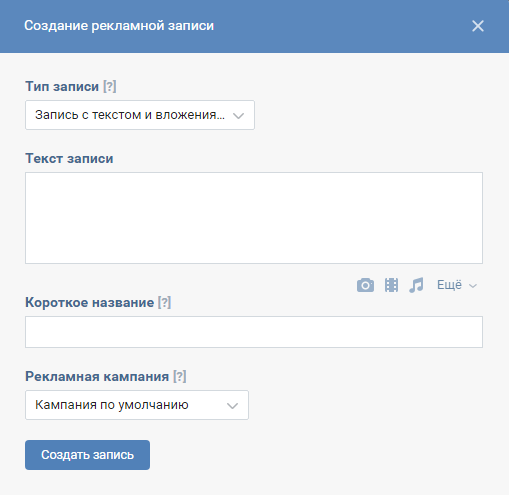Image resolution: width=509 pixels, height=495 pixels.
Task: Open the Запись с текстом и вложения dropdown
Action: (140, 115)
